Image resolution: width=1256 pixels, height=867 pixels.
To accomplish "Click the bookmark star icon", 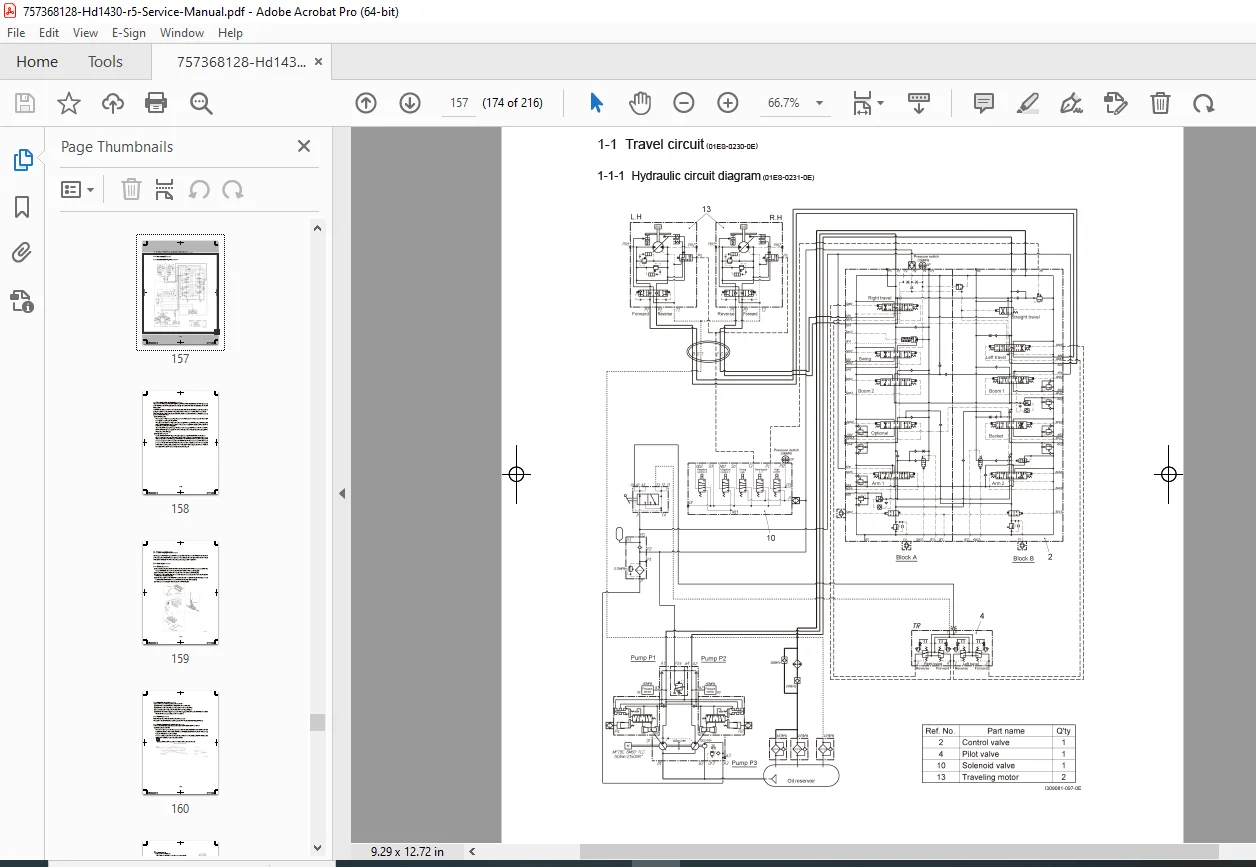I will coord(68,103).
